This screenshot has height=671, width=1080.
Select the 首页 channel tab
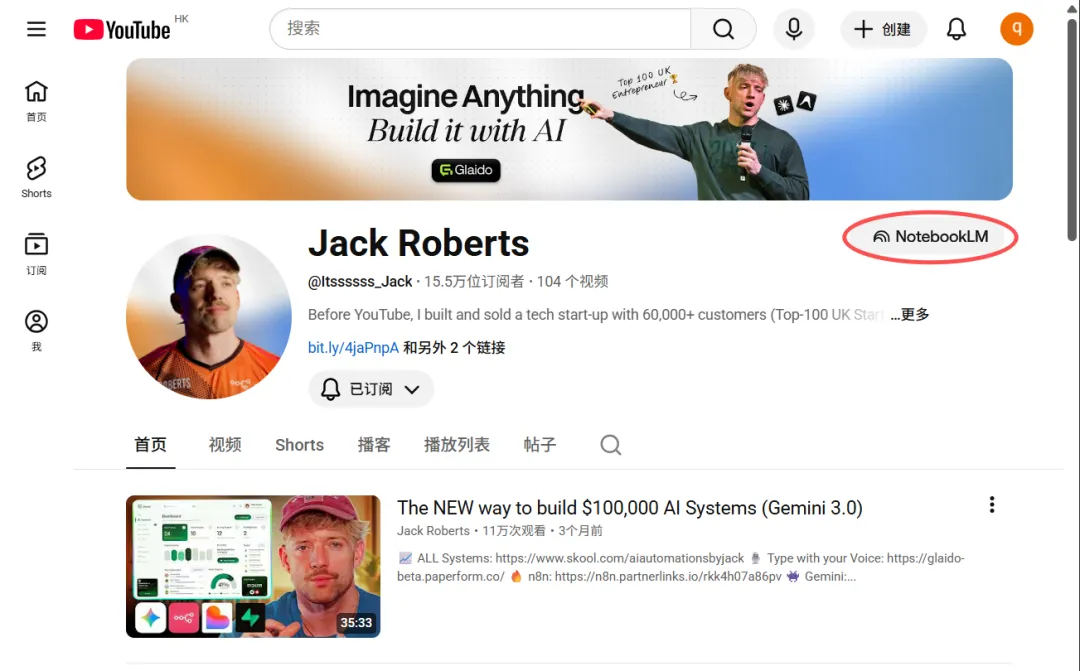pyautogui.click(x=150, y=445)
